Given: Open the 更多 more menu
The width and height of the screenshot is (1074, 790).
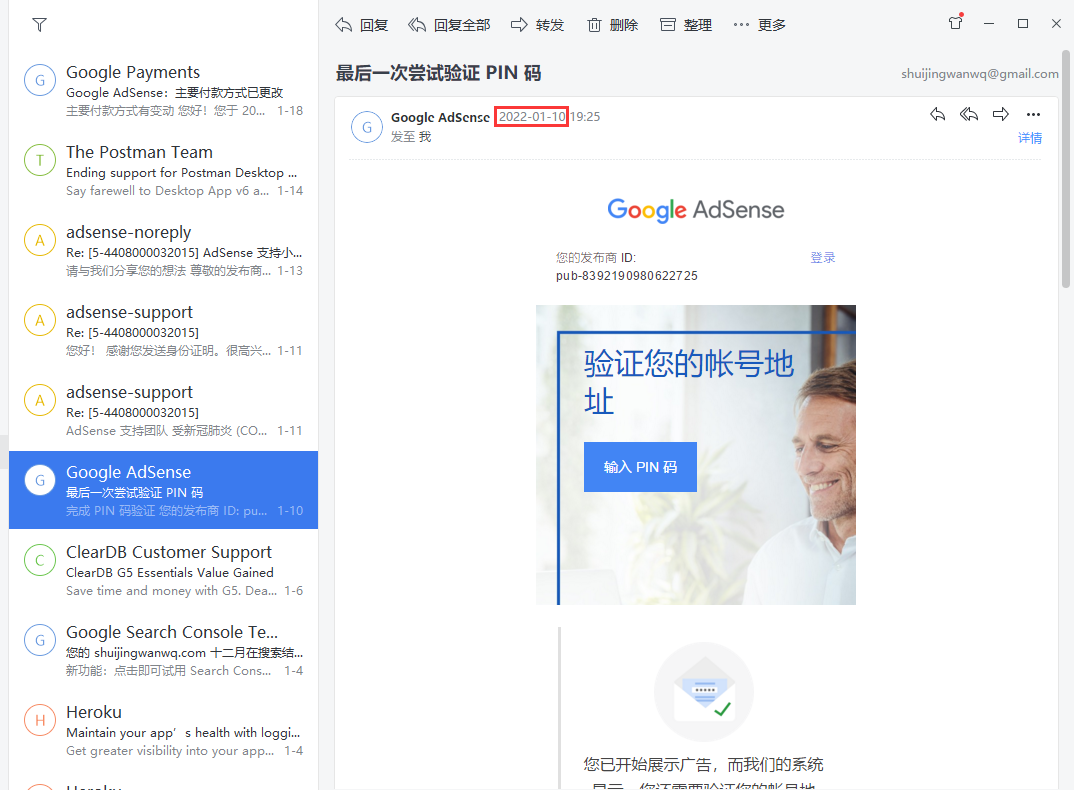Looking at the screenshot, I should point(759,25).
